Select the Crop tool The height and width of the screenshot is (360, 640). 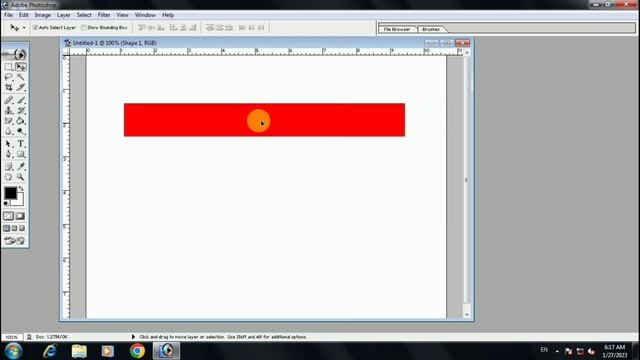coord(9,87)
